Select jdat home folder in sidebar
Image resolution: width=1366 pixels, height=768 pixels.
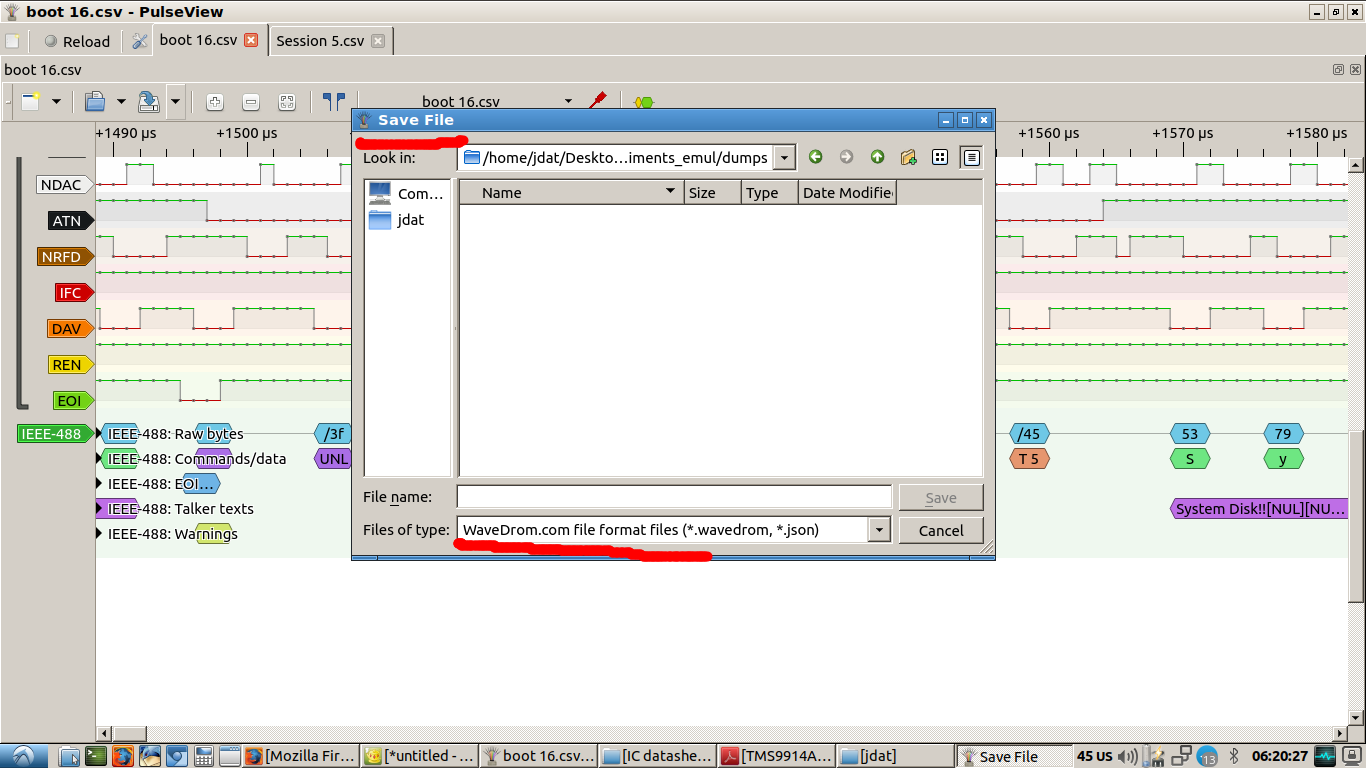pyautogui.click(x=408, y=220)
